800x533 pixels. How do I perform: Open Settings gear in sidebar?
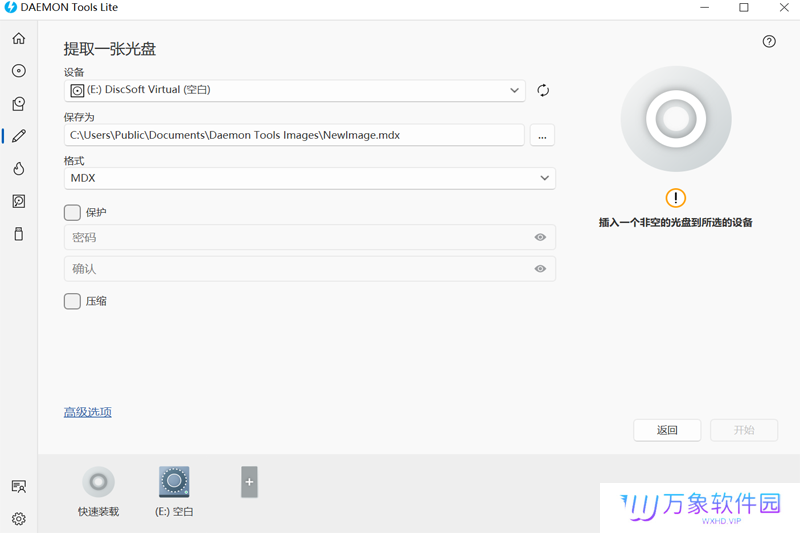click(x=19, y=519)
